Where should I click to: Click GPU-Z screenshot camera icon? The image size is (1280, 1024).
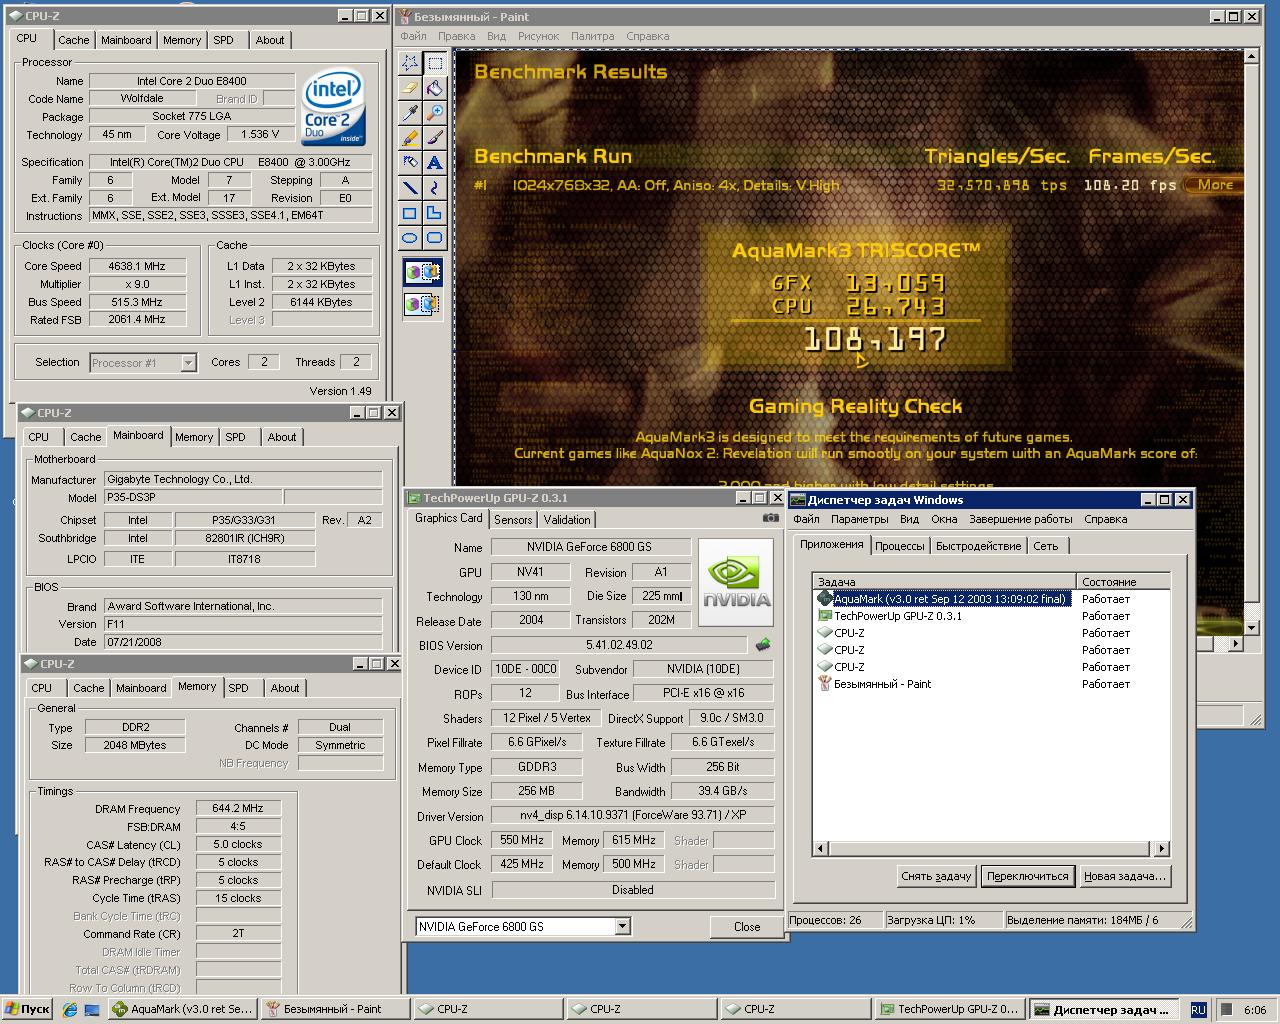770,518
